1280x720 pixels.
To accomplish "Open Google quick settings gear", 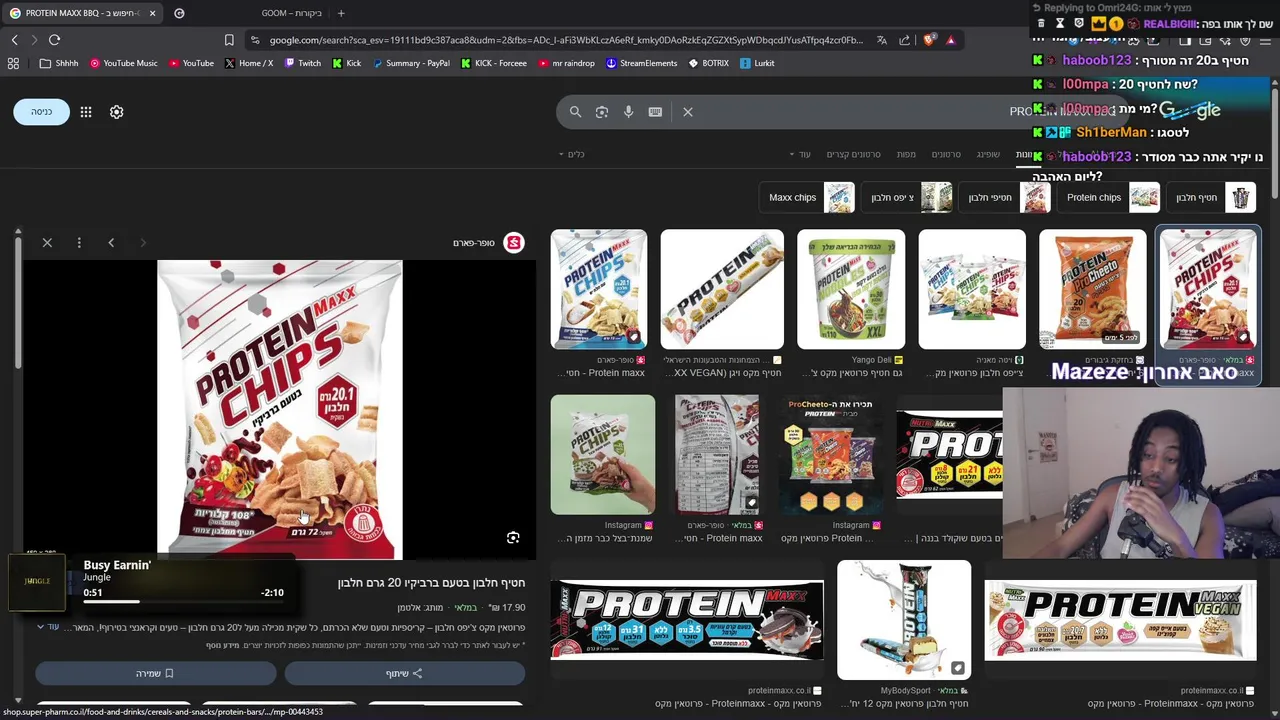I will click(x=117, y=112).
